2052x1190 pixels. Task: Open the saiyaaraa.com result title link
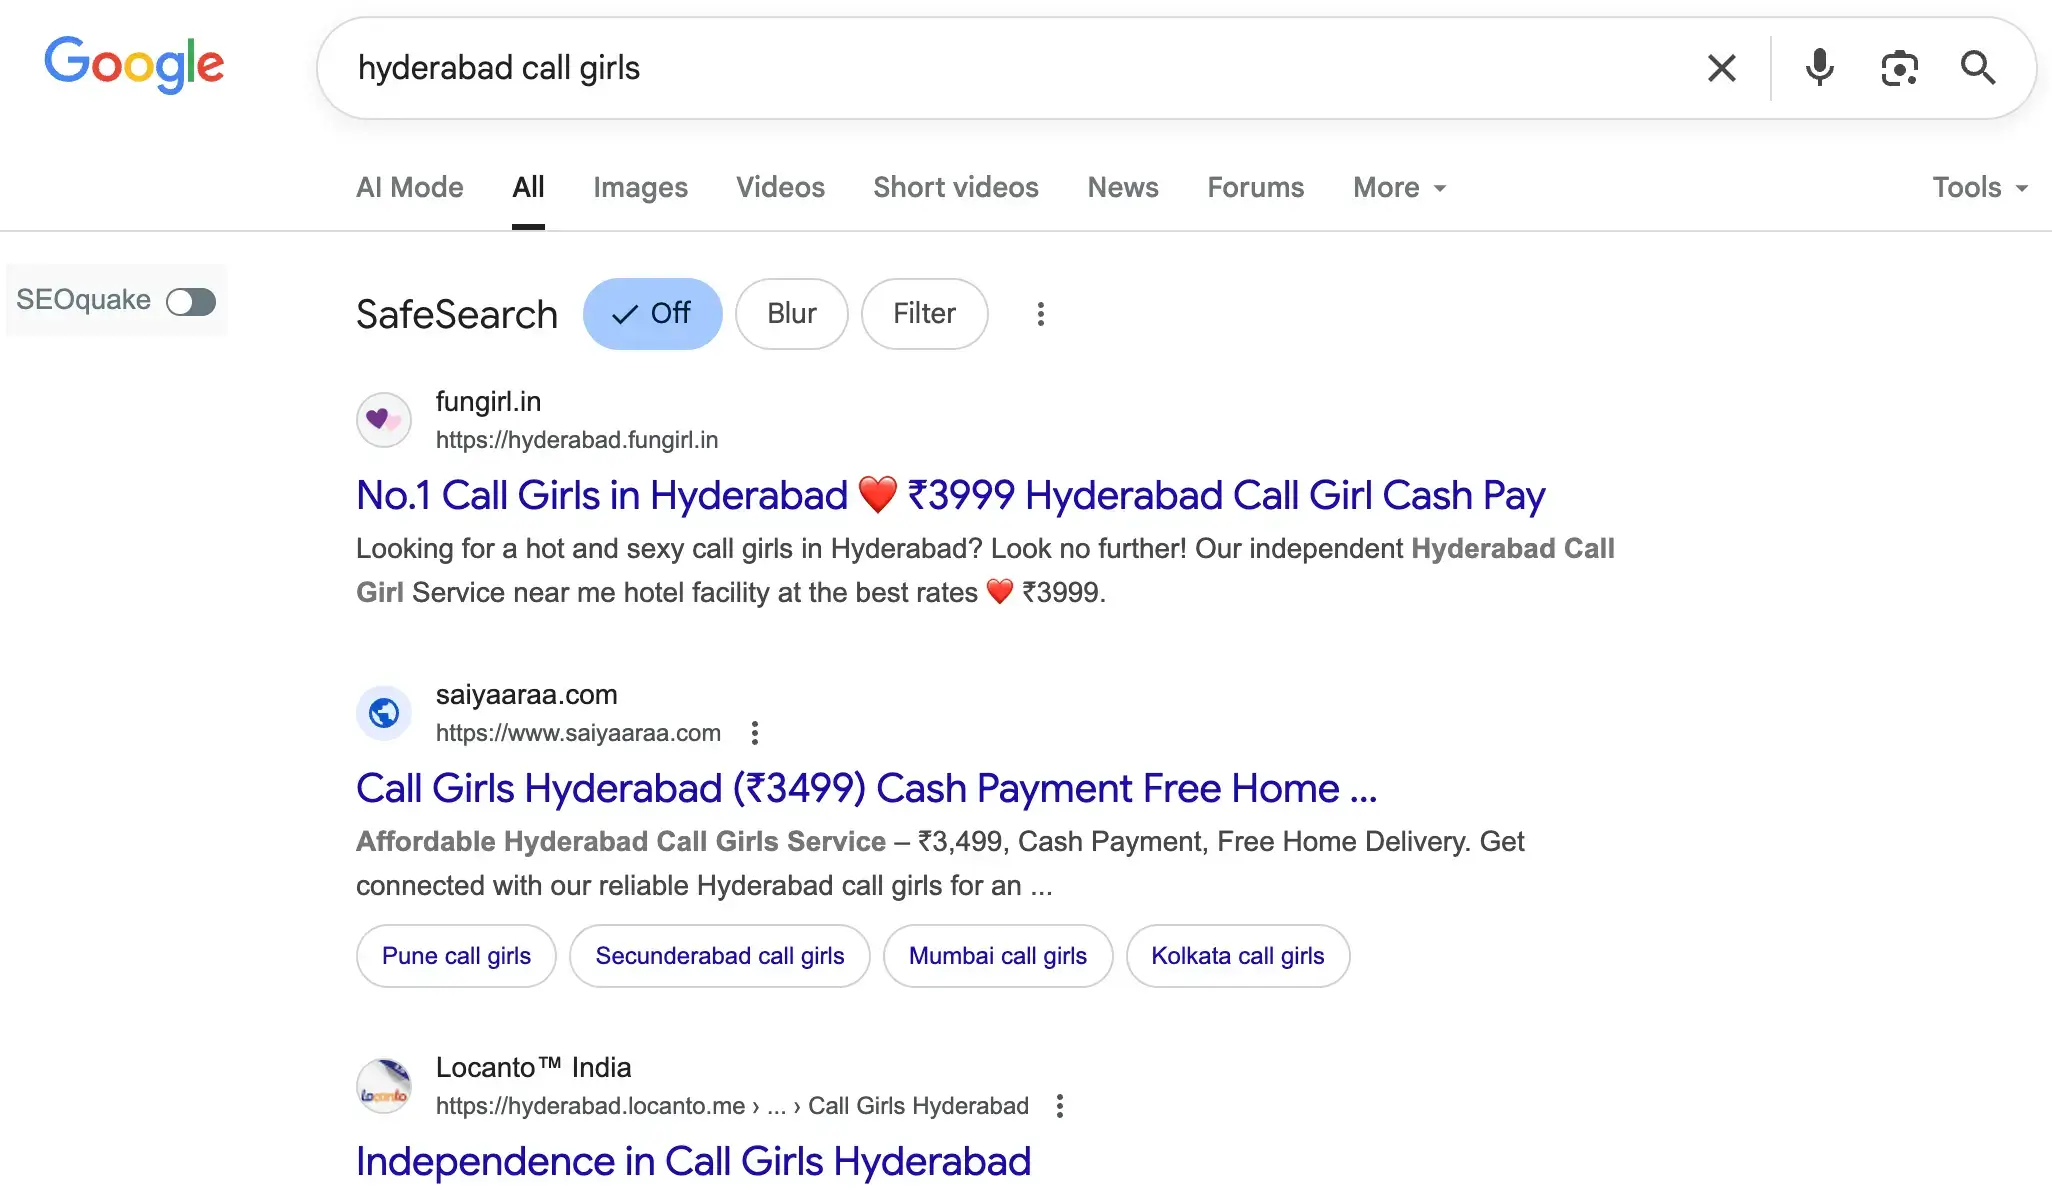[866, 789]
